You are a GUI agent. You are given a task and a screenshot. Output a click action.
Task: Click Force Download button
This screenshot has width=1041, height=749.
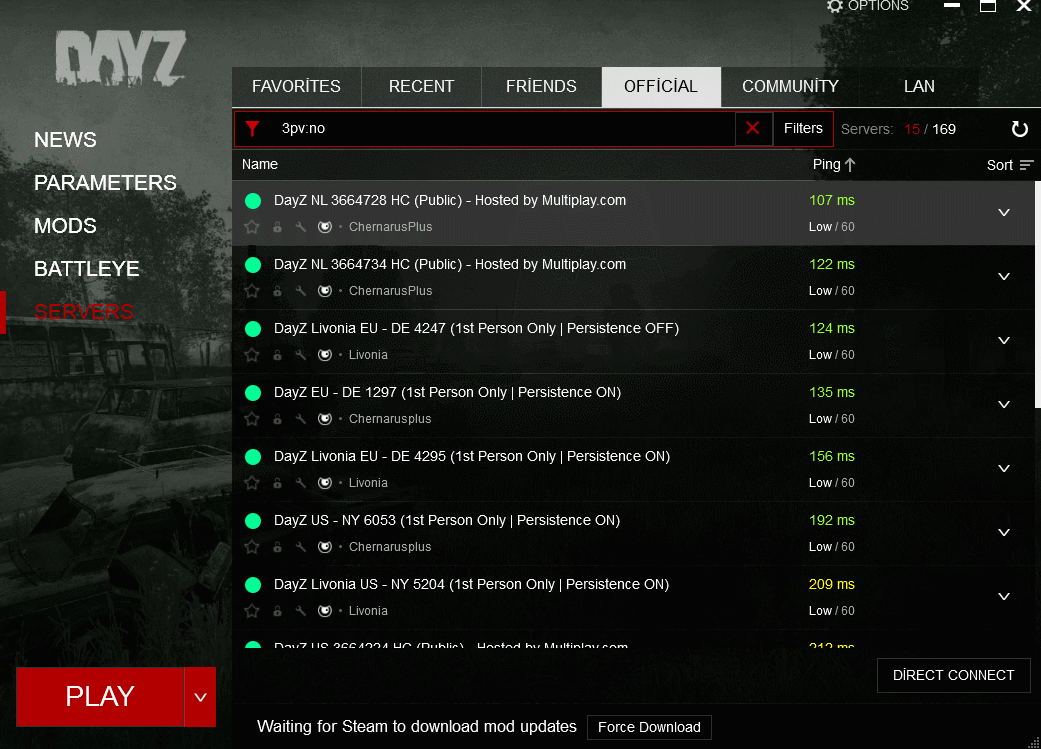649,727
